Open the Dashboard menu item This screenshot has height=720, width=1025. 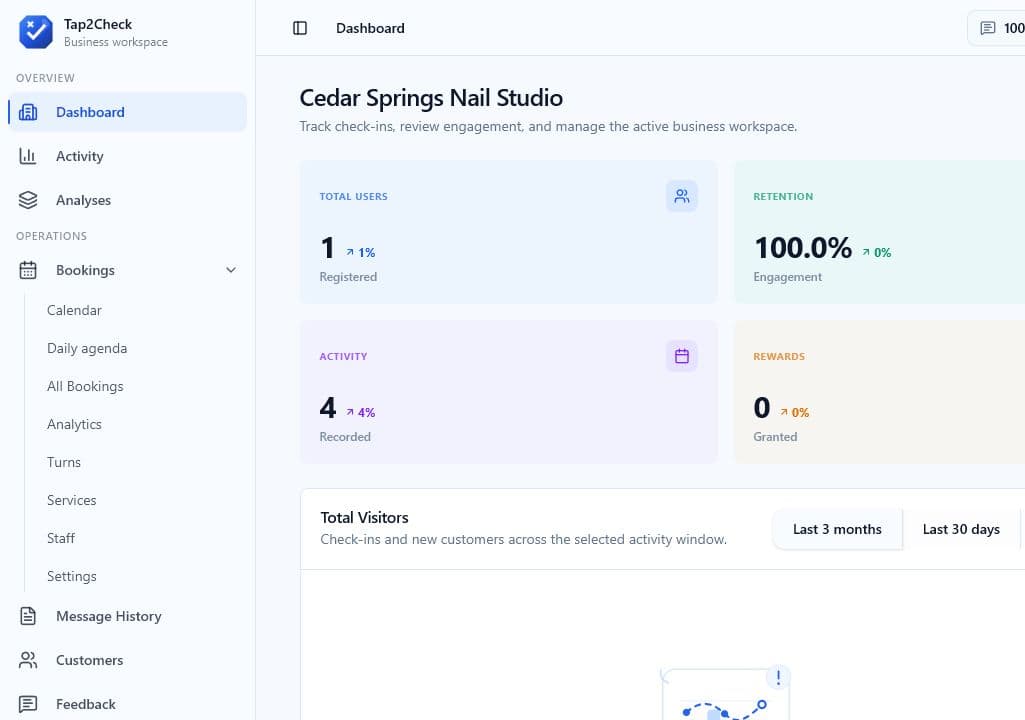point(127,112)
